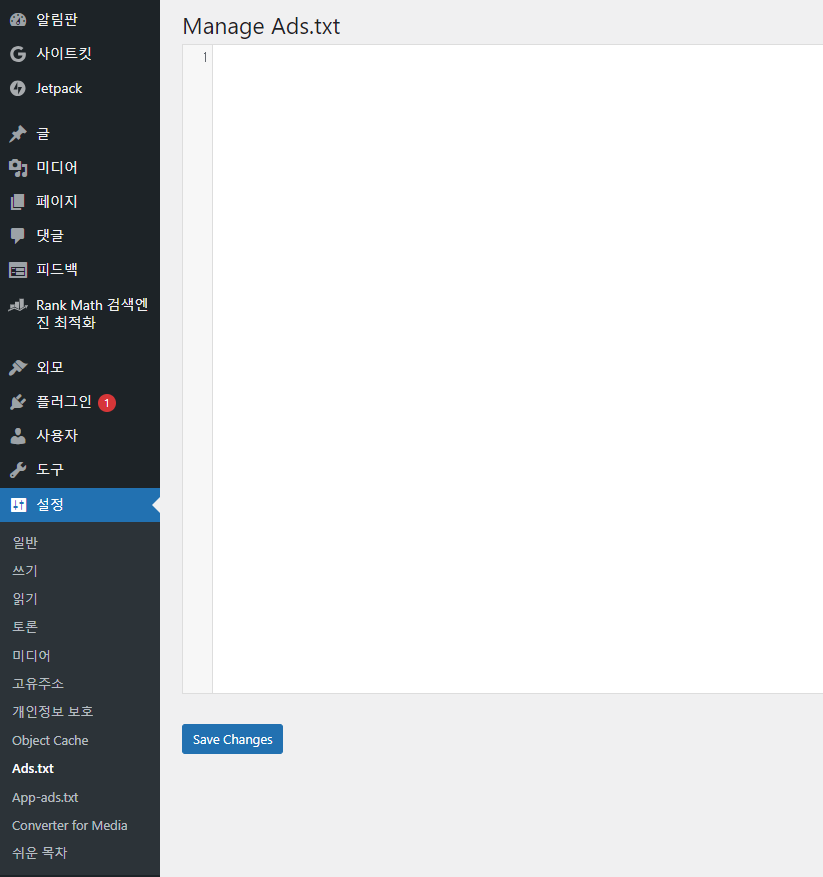Click the pushpin icon next to 글
The width and height of the screenshot is (823, 877).
[x=18, y=134]
